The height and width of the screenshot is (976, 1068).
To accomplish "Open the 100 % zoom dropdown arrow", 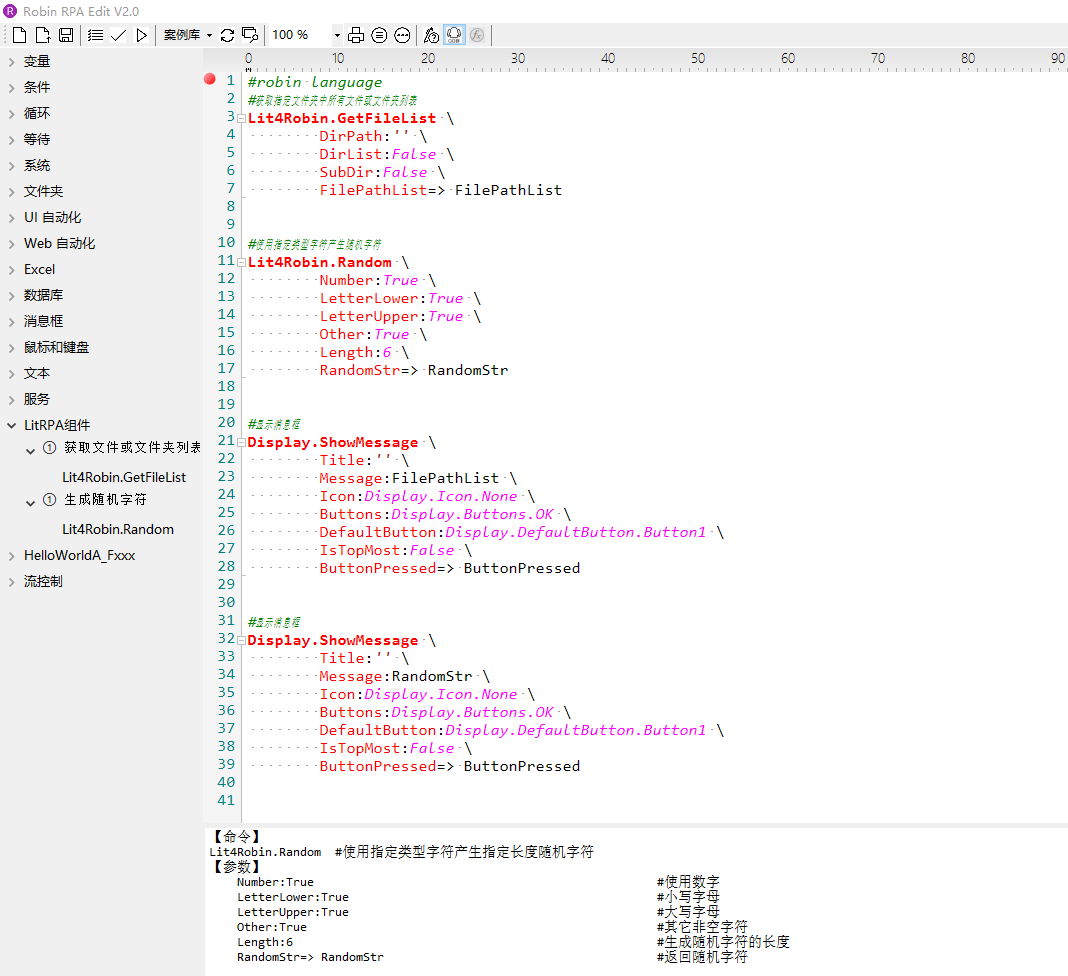I will [x=336, y=35].
